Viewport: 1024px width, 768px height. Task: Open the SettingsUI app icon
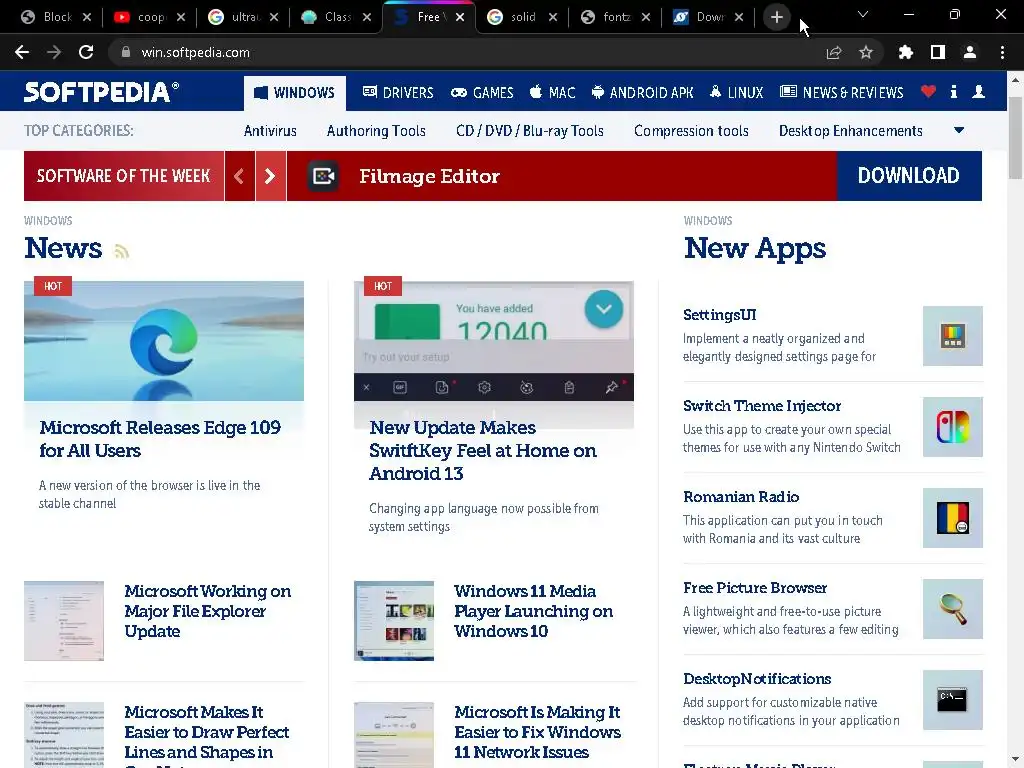click(952, 336)
